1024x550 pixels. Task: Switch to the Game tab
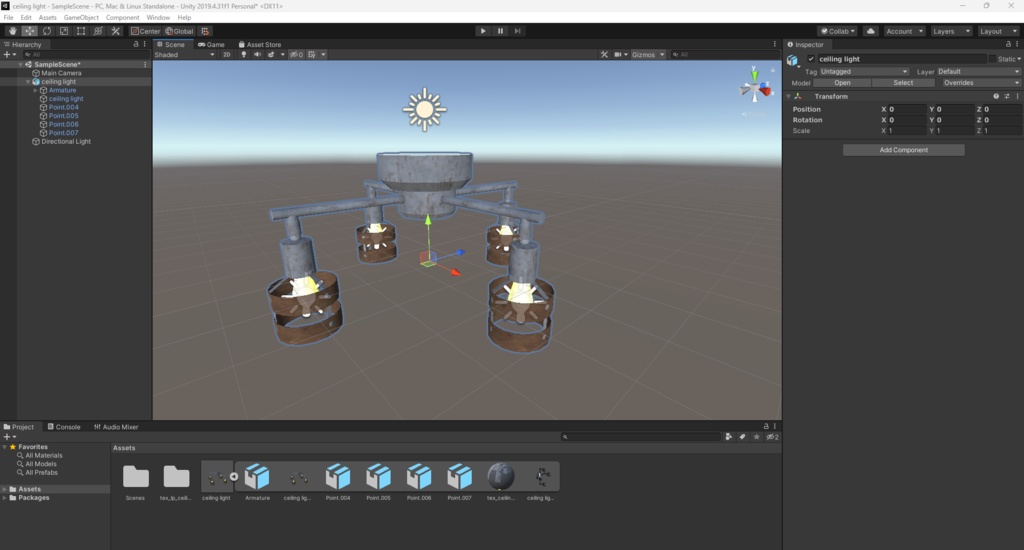(211, 44)
